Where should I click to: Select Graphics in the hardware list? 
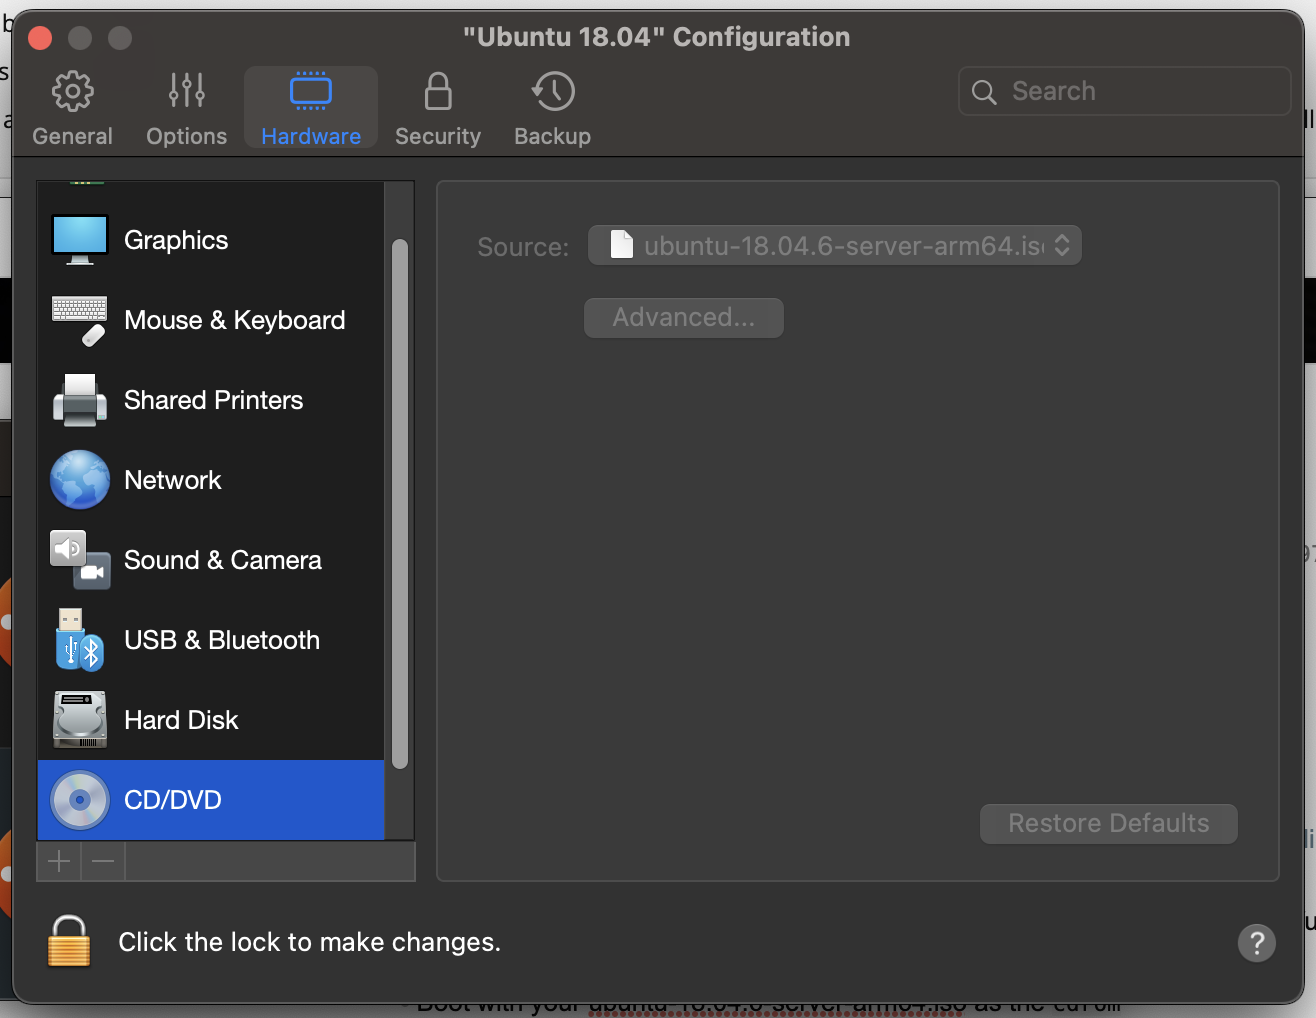click(211, 240)
